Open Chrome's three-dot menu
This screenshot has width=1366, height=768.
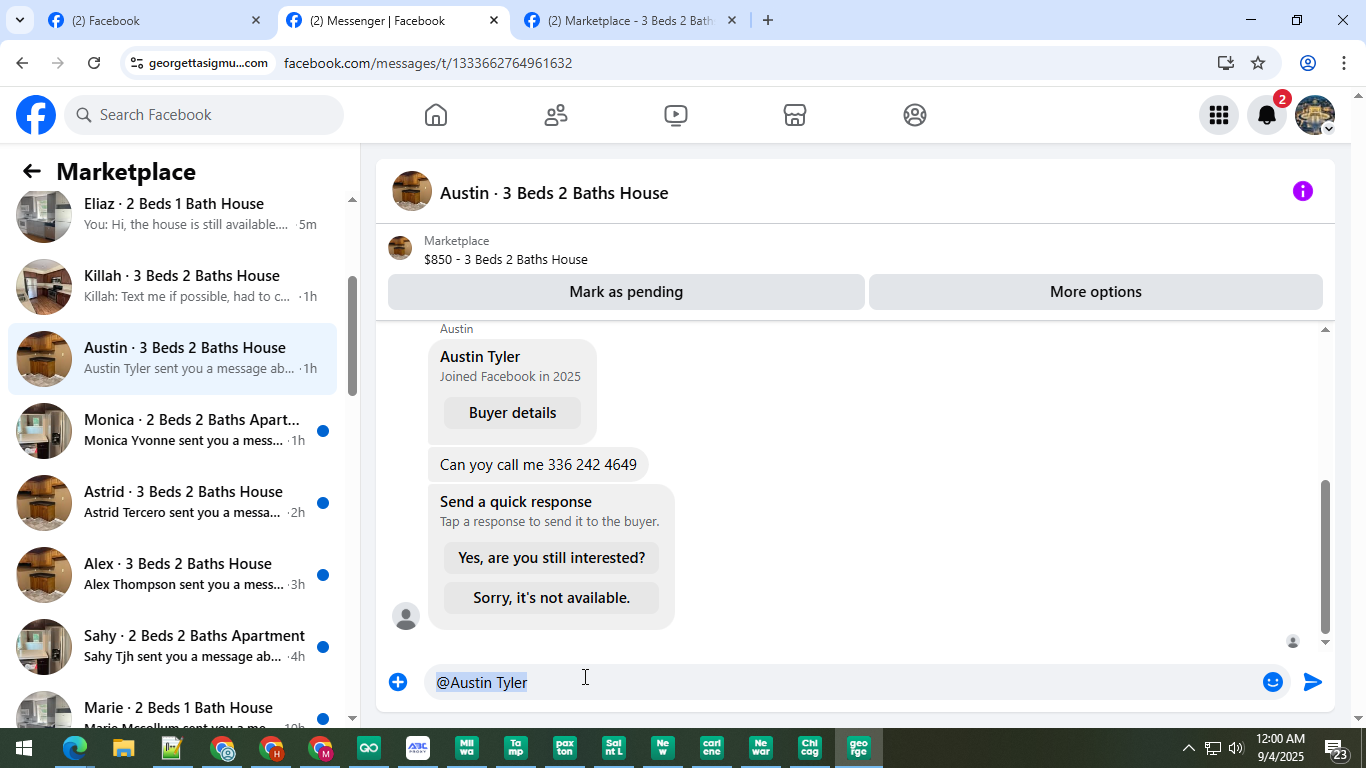pos(1344,63)
